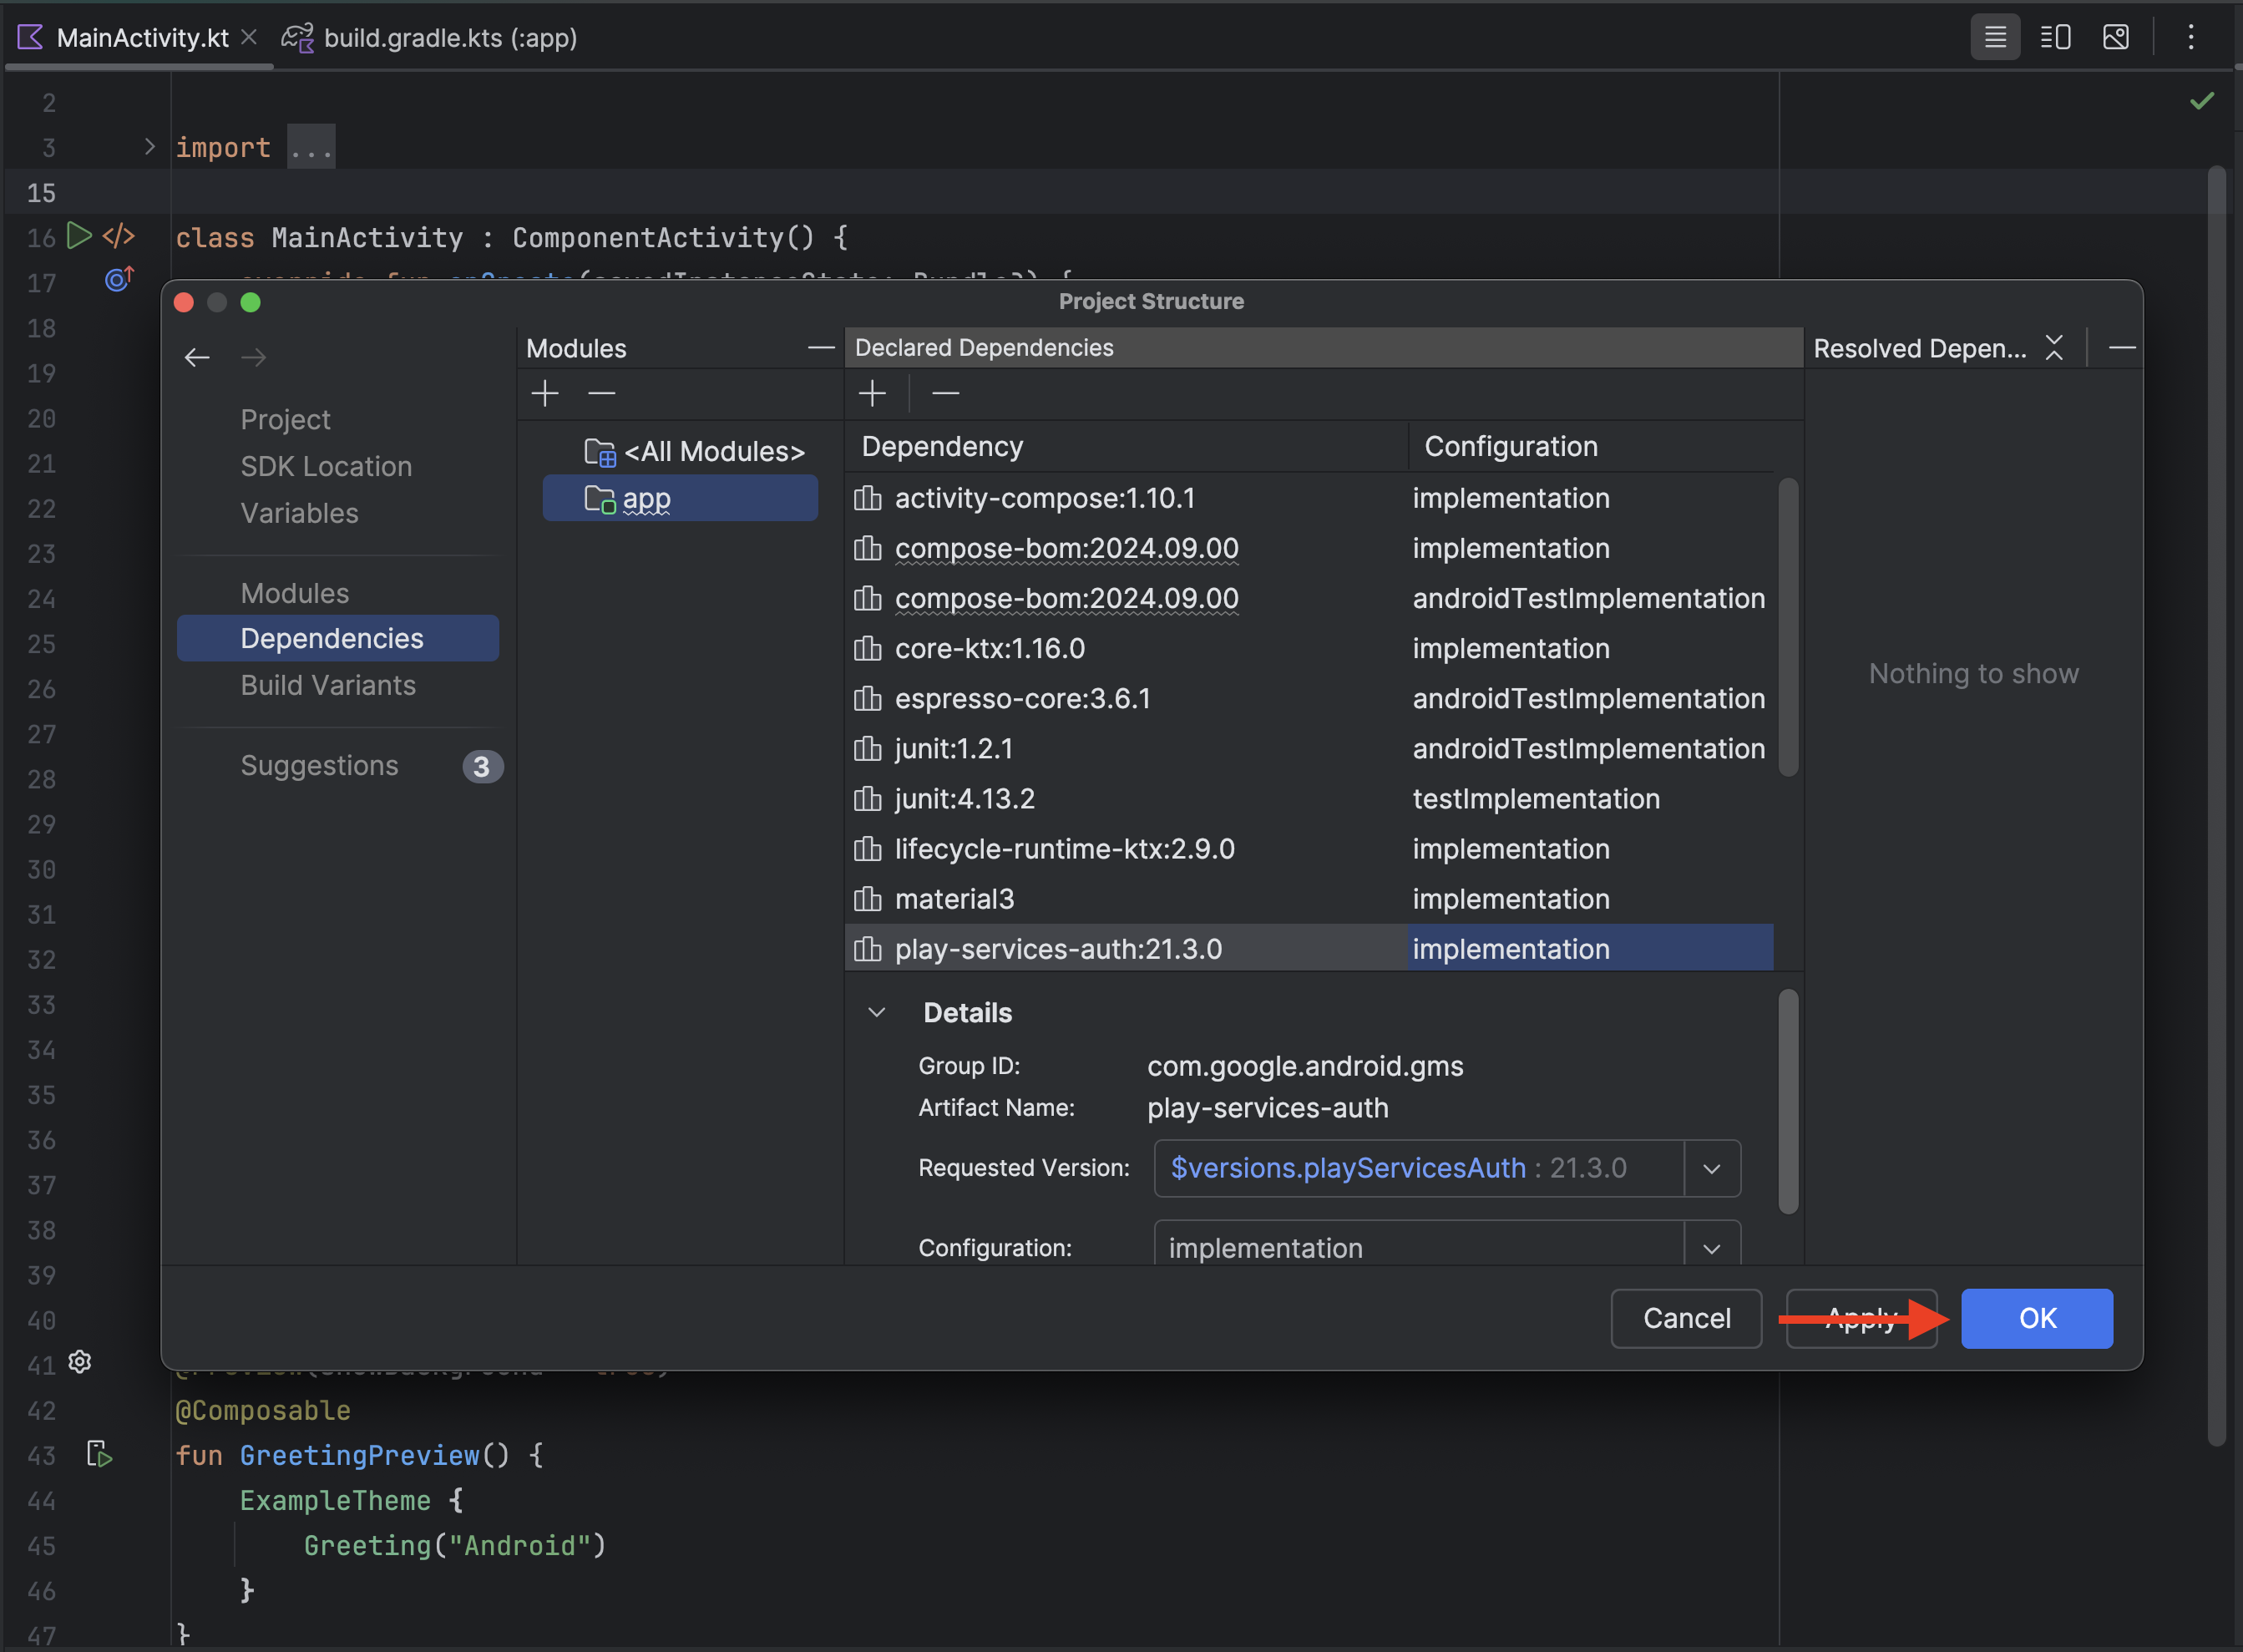Add a module with the Modules plus icon
2243x1652 pixels.
coord(545,393)
